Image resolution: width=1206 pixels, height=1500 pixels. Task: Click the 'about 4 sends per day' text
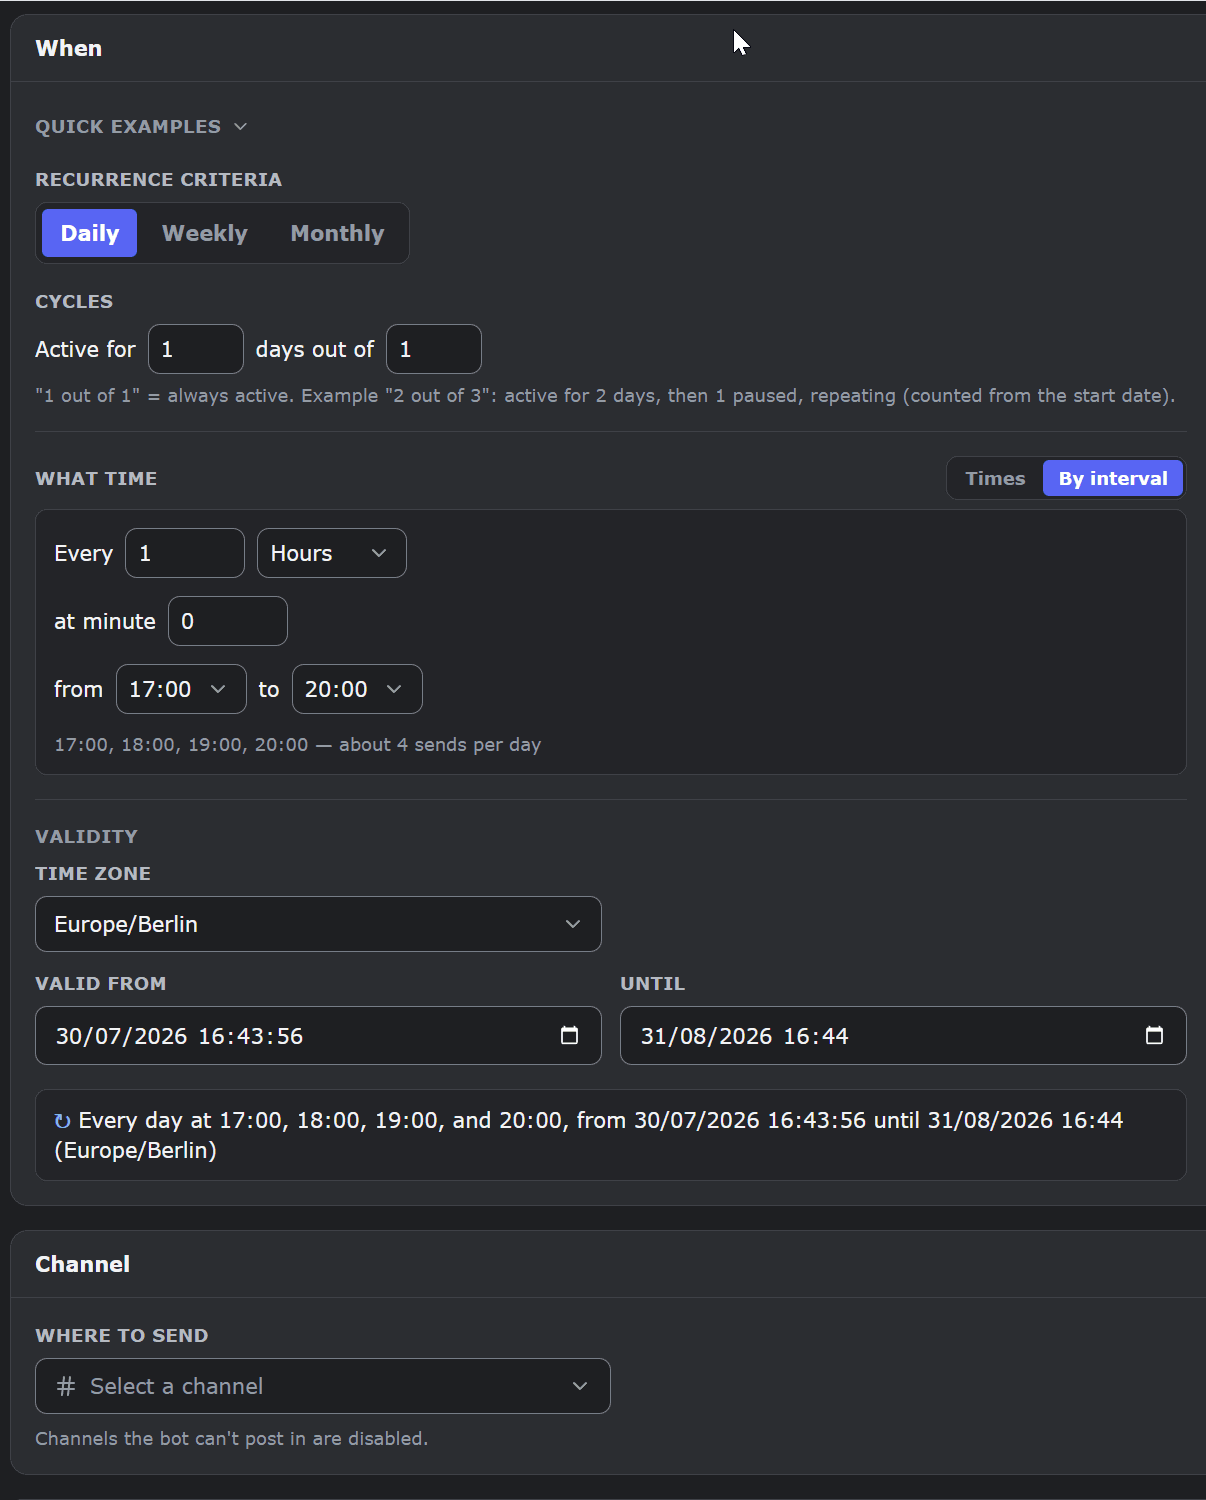pos(440,745)
